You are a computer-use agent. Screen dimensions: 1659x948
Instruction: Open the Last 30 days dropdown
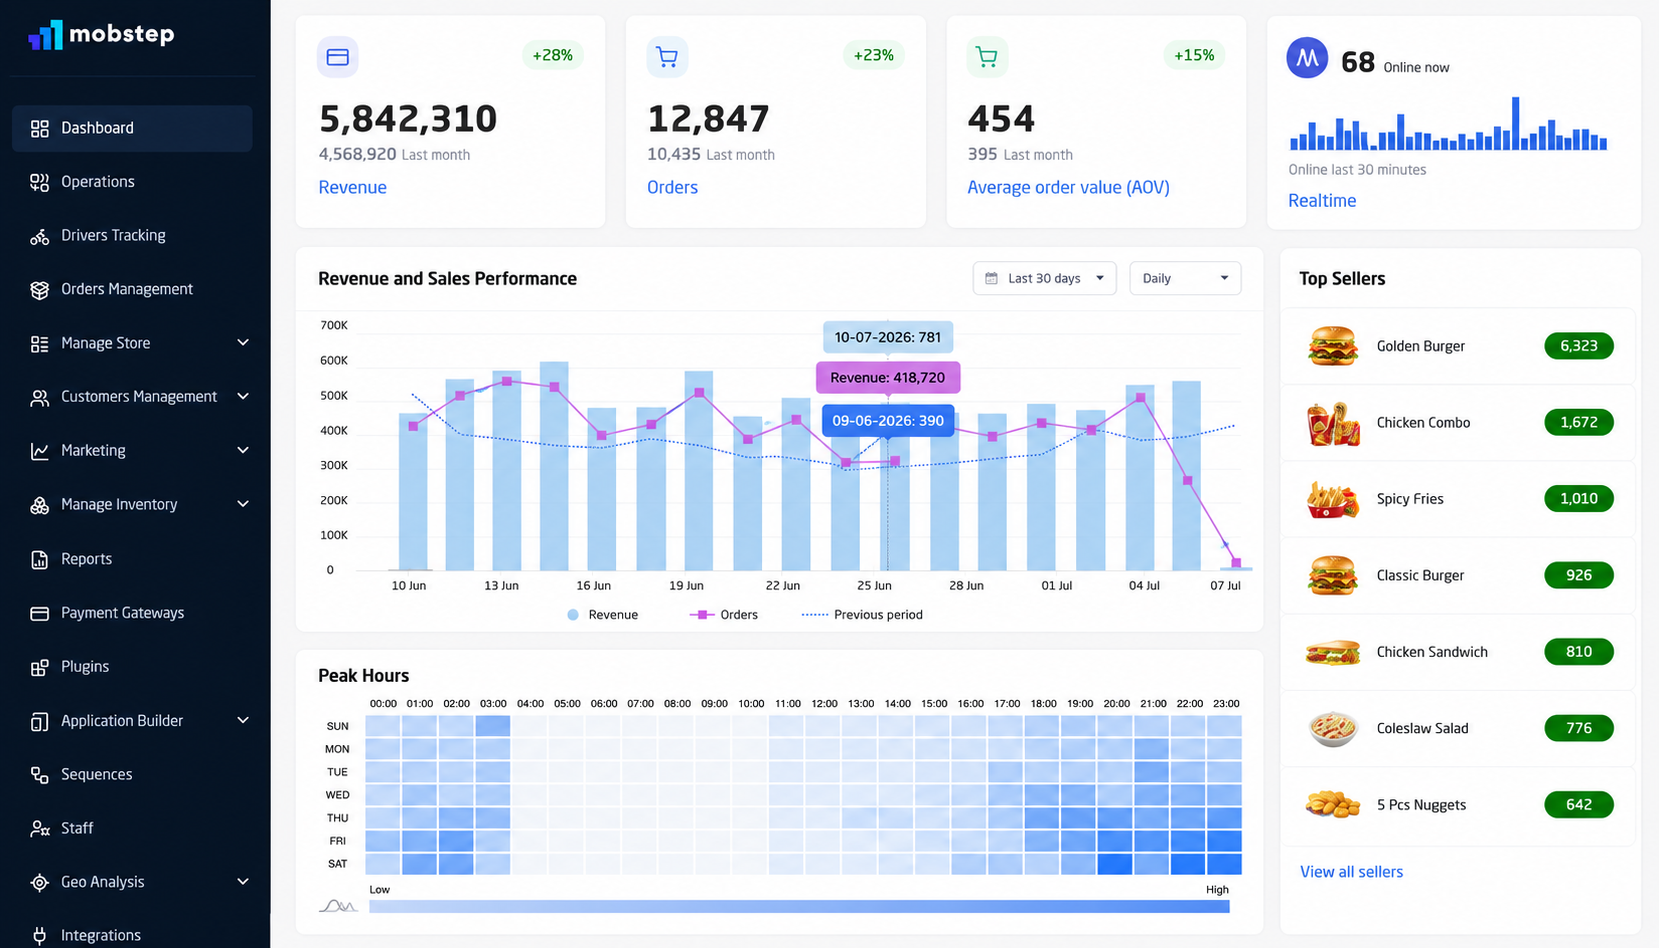[x=1044, y=278]
